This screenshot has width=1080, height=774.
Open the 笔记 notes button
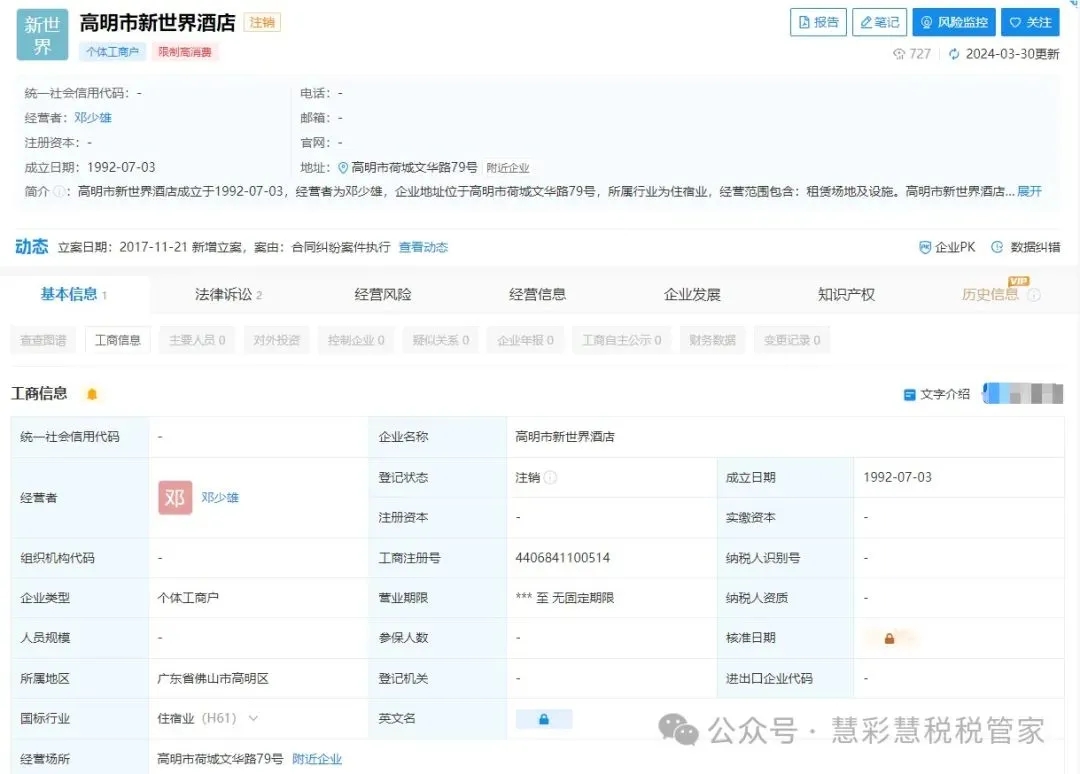(x=879, y=22)
